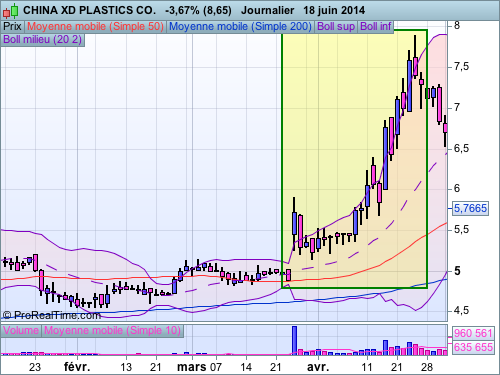
Task: Click the 5,7665 price marker
Action: [470, 208]
